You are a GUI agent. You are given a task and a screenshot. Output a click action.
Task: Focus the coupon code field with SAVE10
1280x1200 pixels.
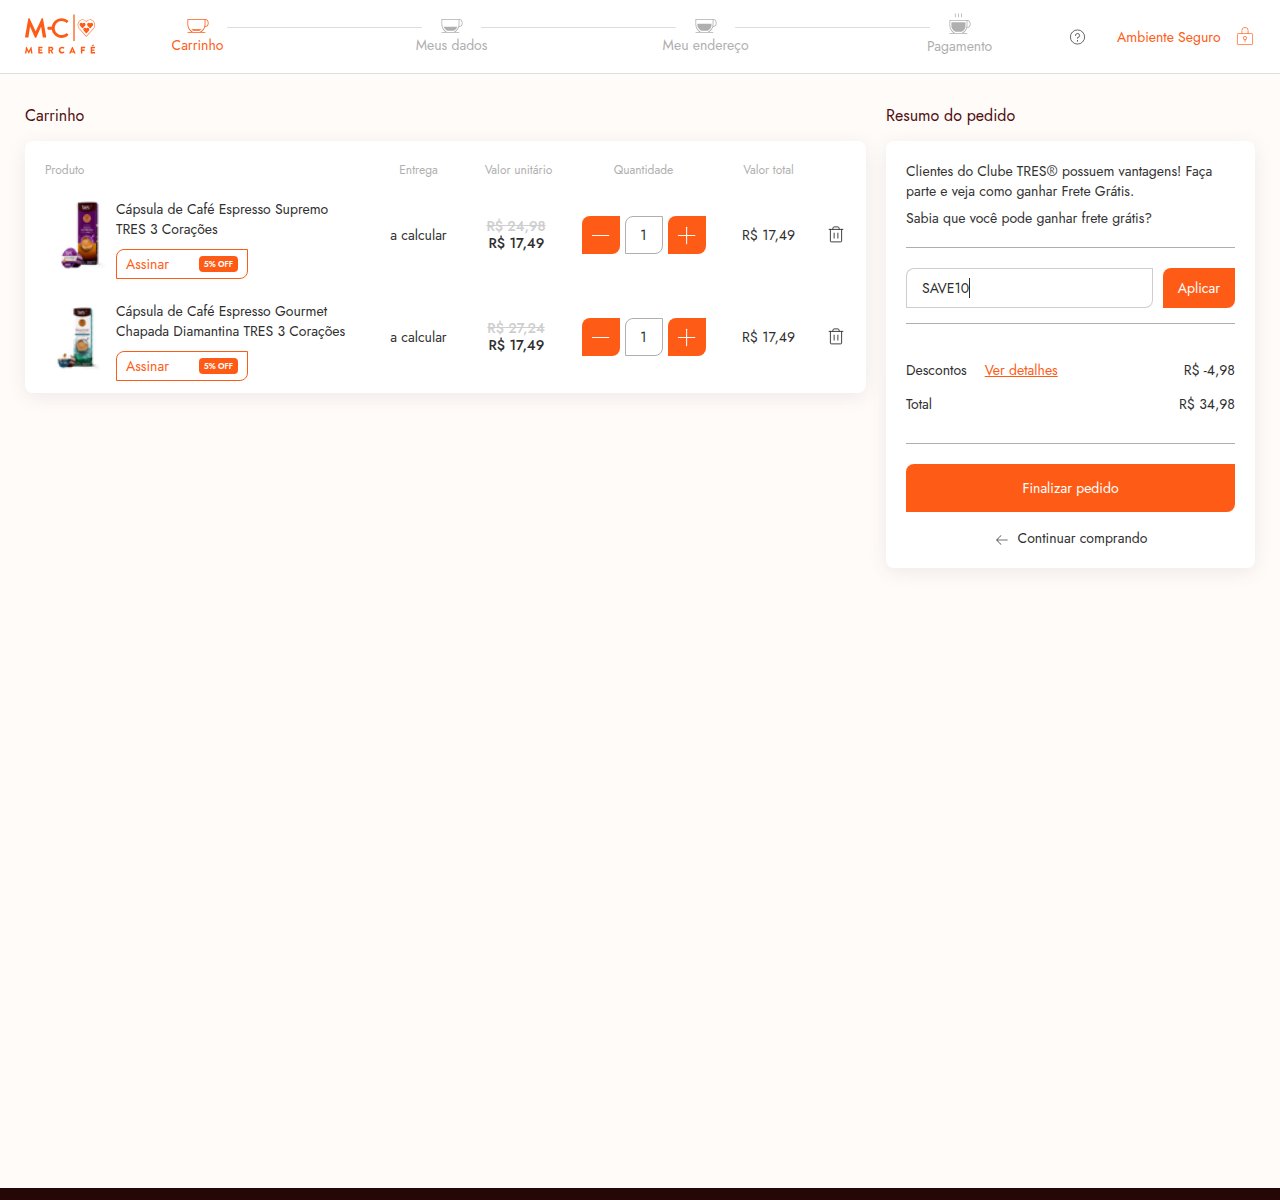tap(1029, 288)
